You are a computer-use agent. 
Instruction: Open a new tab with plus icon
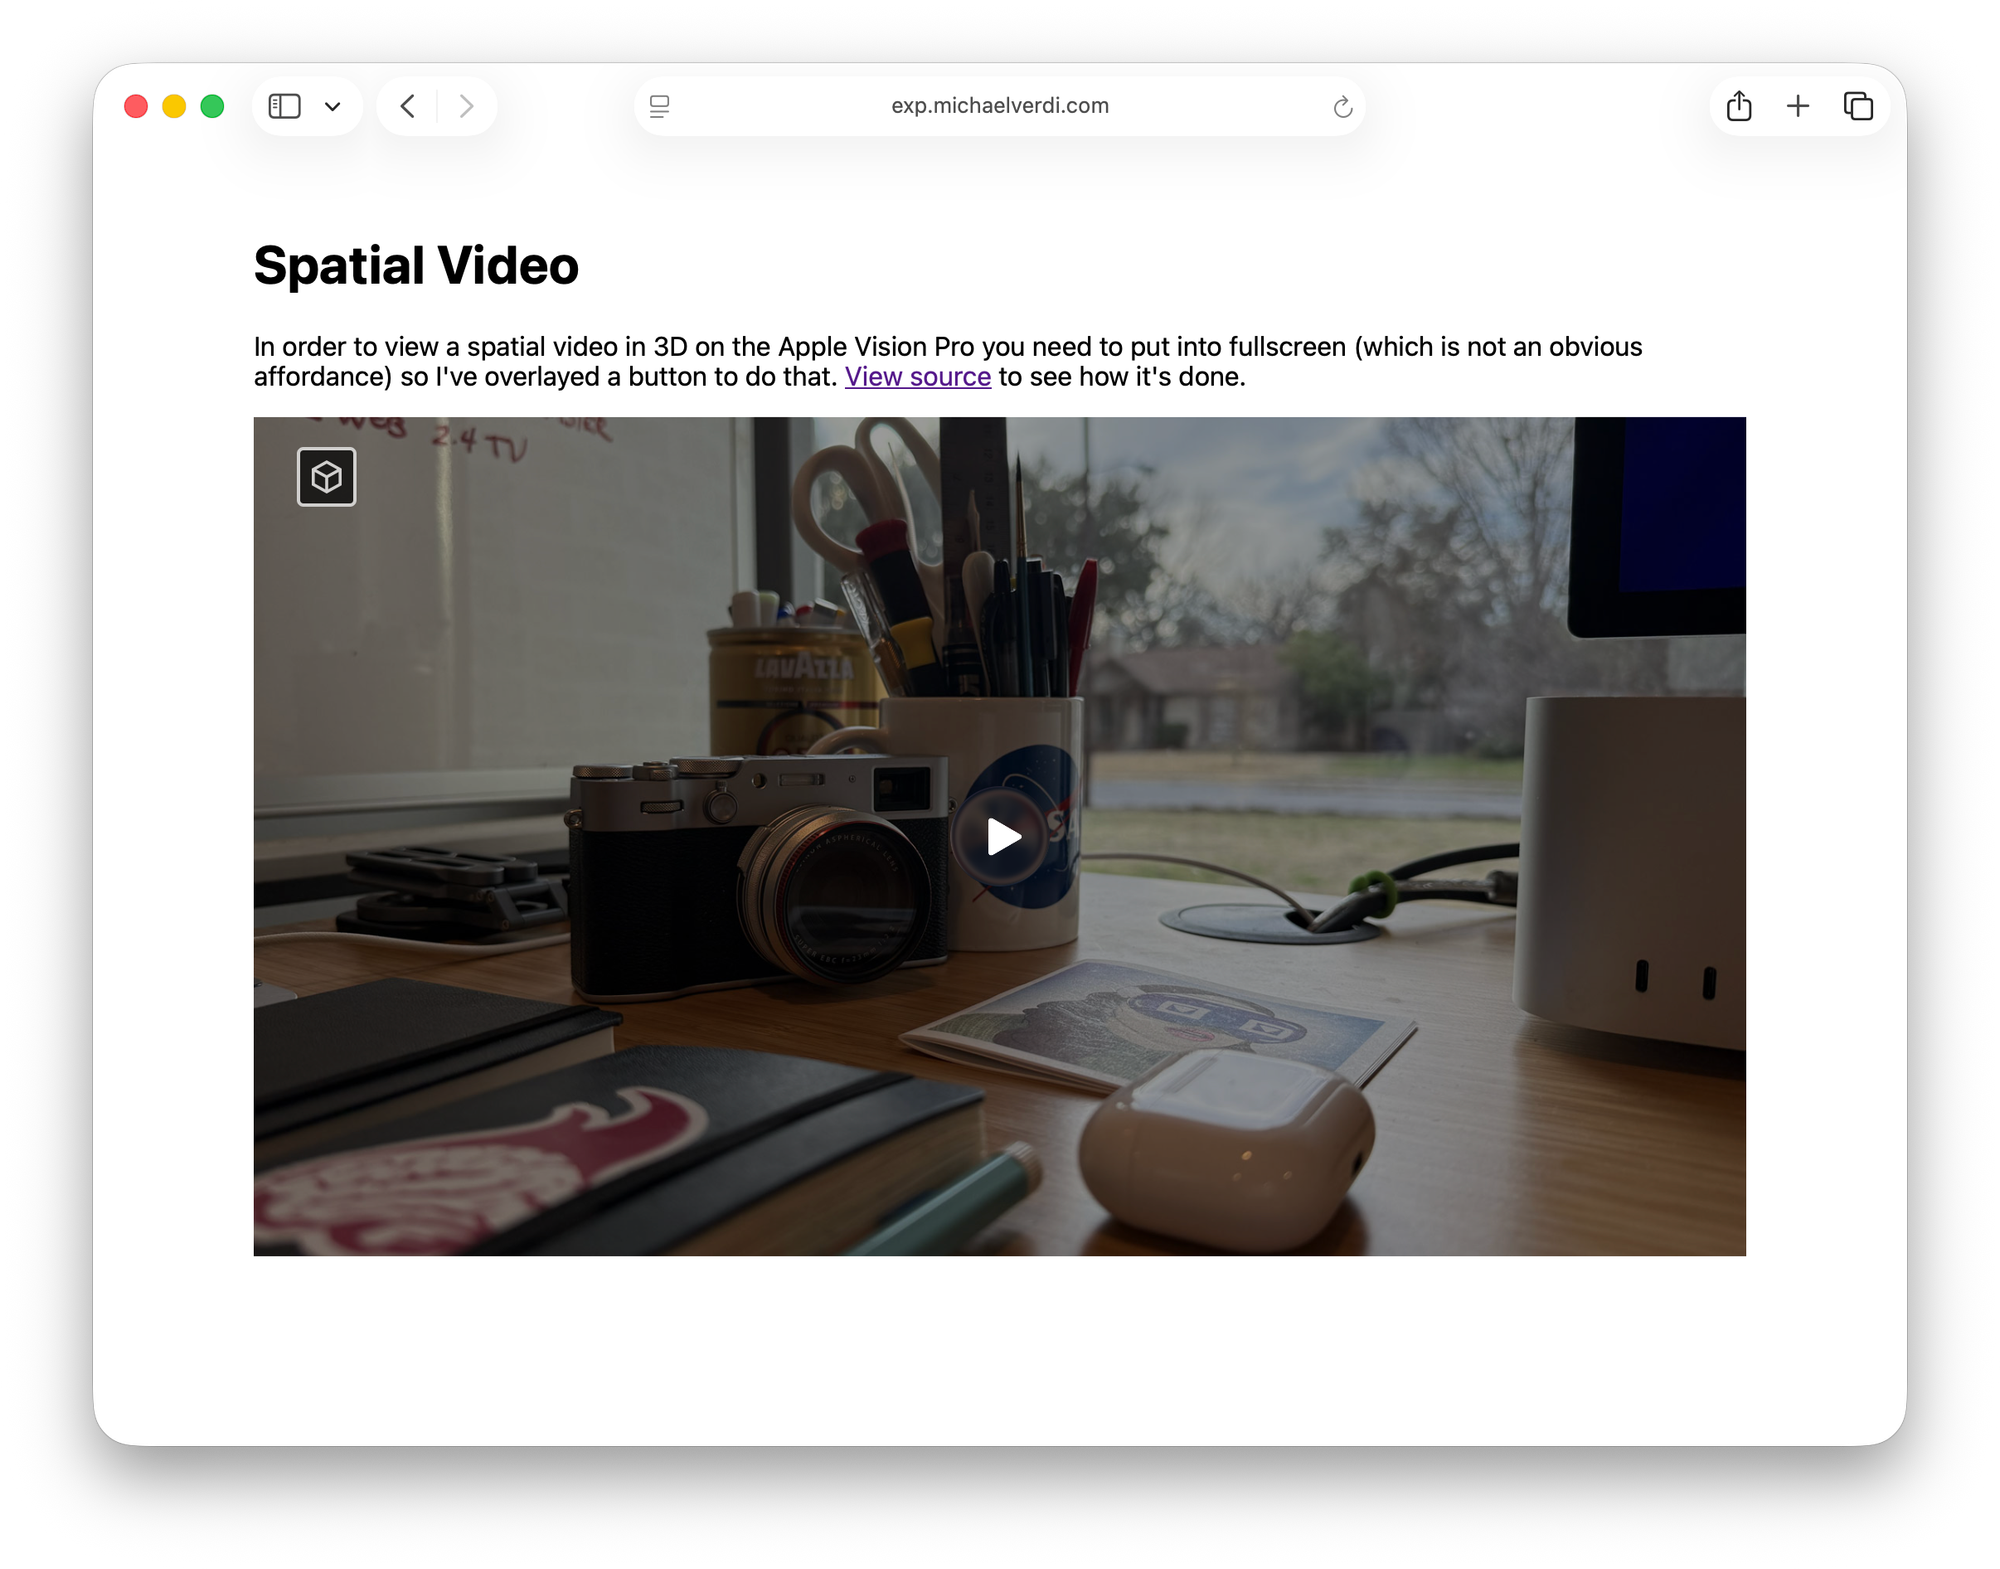click(1798, 106)
